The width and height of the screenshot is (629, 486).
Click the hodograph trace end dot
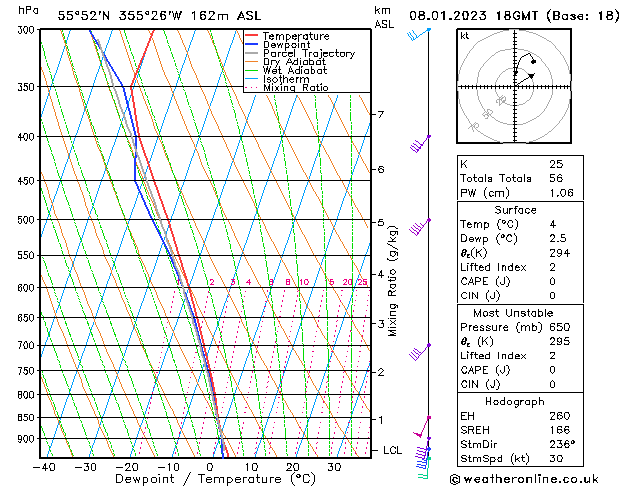[x=533, y=61]
